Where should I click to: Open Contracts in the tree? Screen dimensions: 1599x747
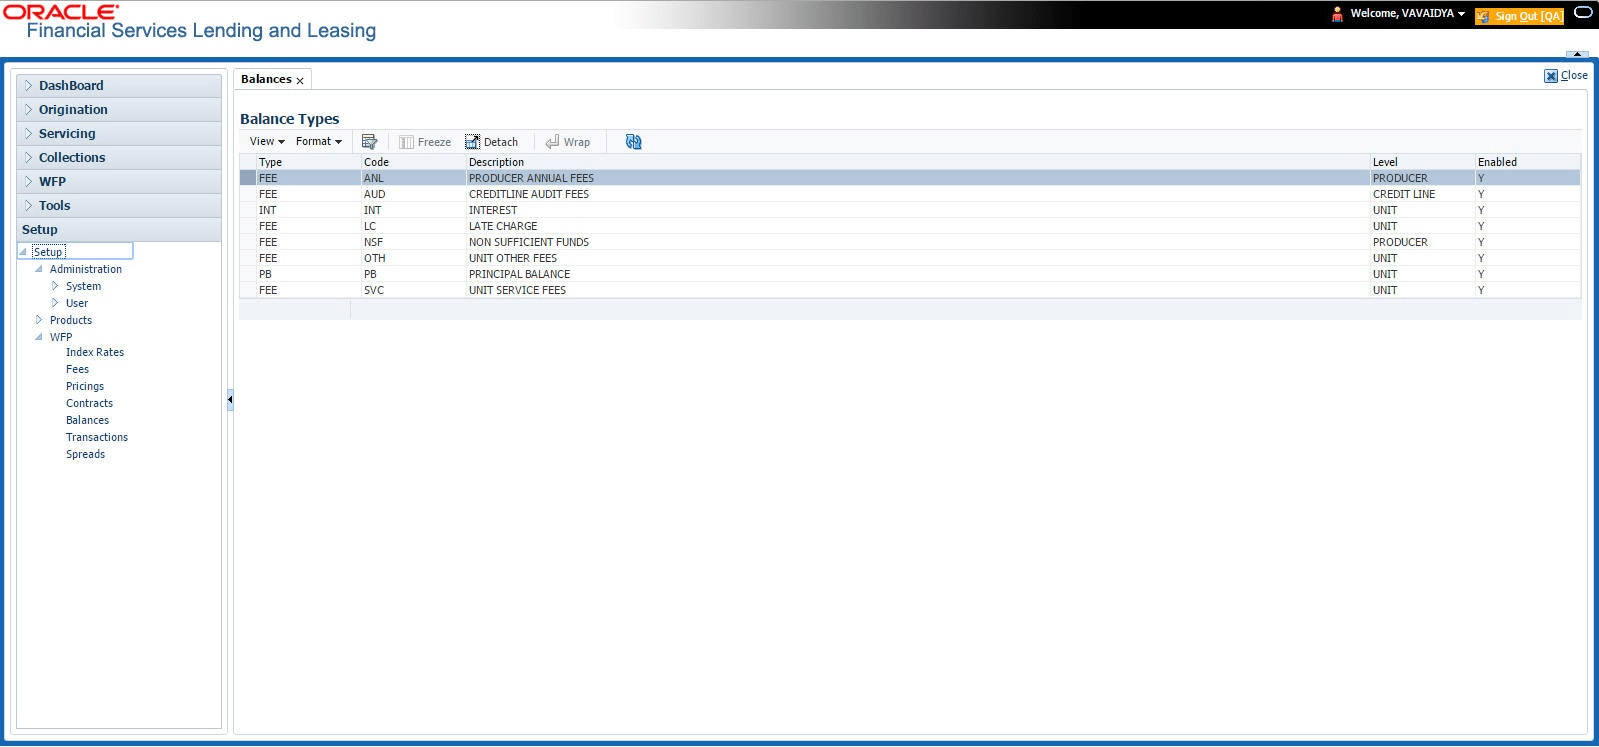pyautogui.click(x=89, y=403)
